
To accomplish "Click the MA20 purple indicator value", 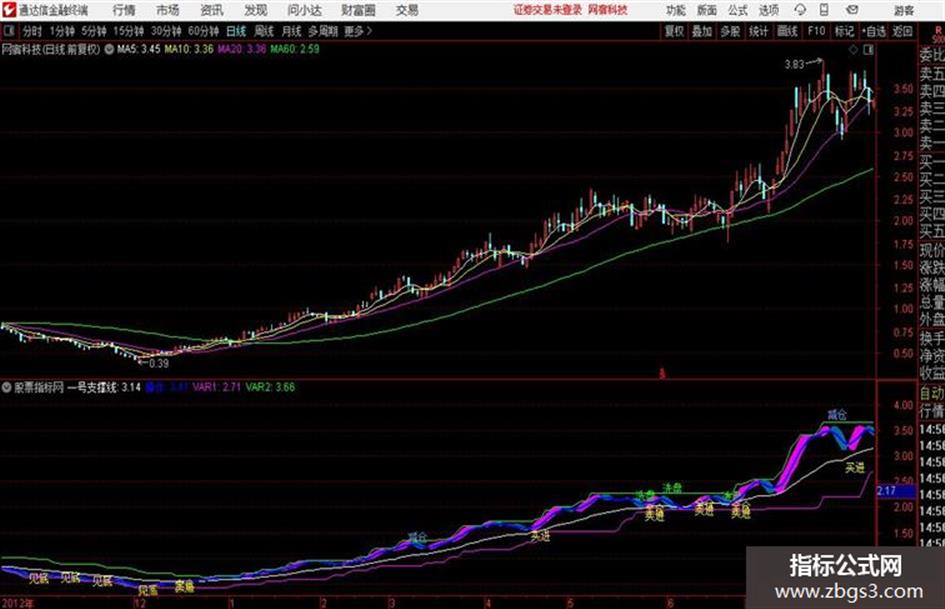I will 242,49.
